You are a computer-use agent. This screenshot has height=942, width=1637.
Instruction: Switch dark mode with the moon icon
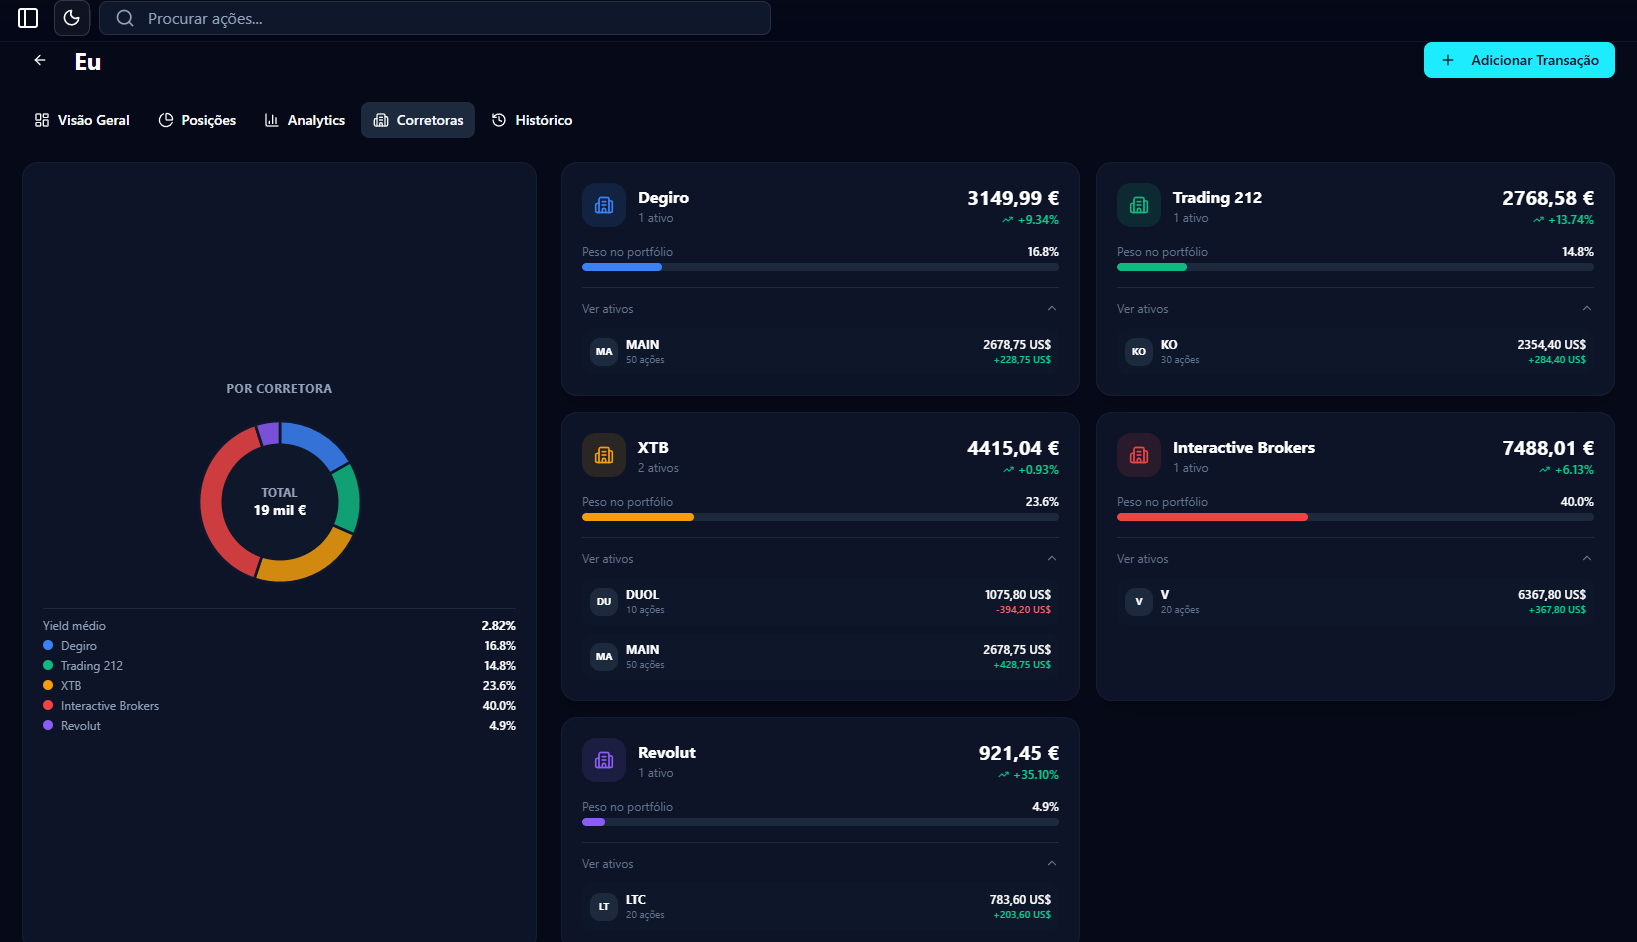(x=72, y=18)
